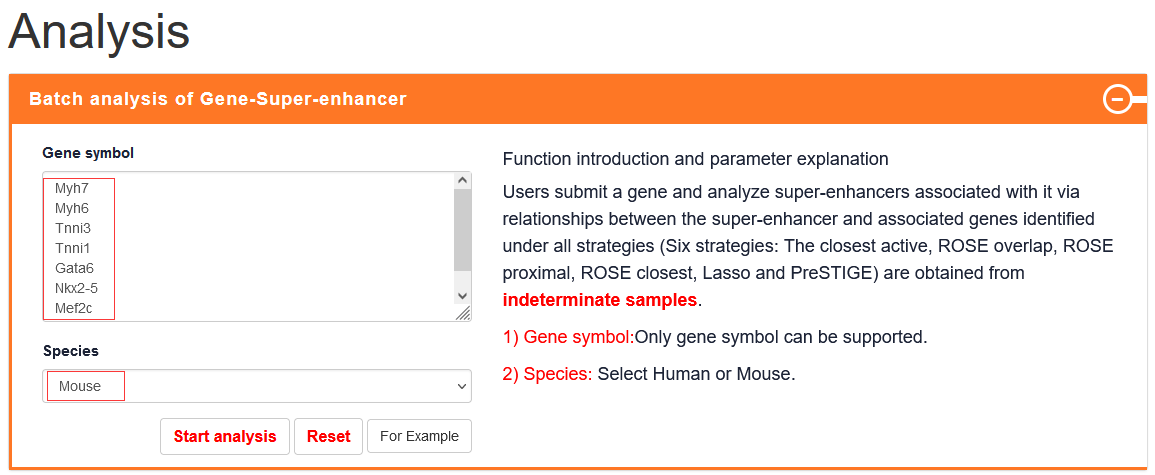Click the textarea scrollbar thumb
This screenshot has height=475, width=1155.
pyautogui.click(x=462, y=230)
